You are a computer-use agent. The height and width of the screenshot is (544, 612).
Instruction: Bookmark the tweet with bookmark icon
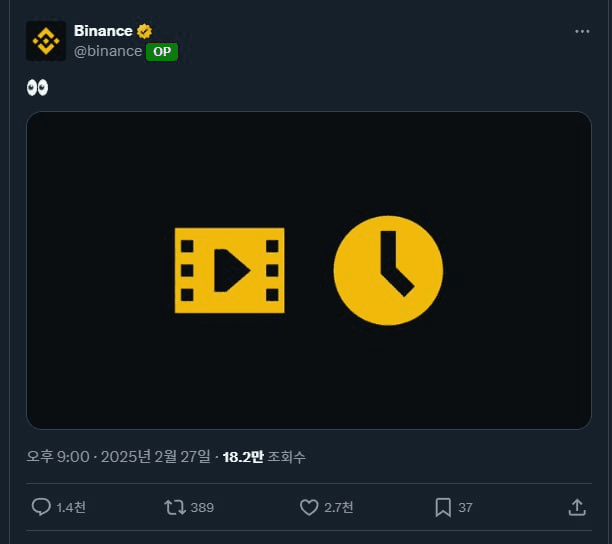(x=443, y=507)
